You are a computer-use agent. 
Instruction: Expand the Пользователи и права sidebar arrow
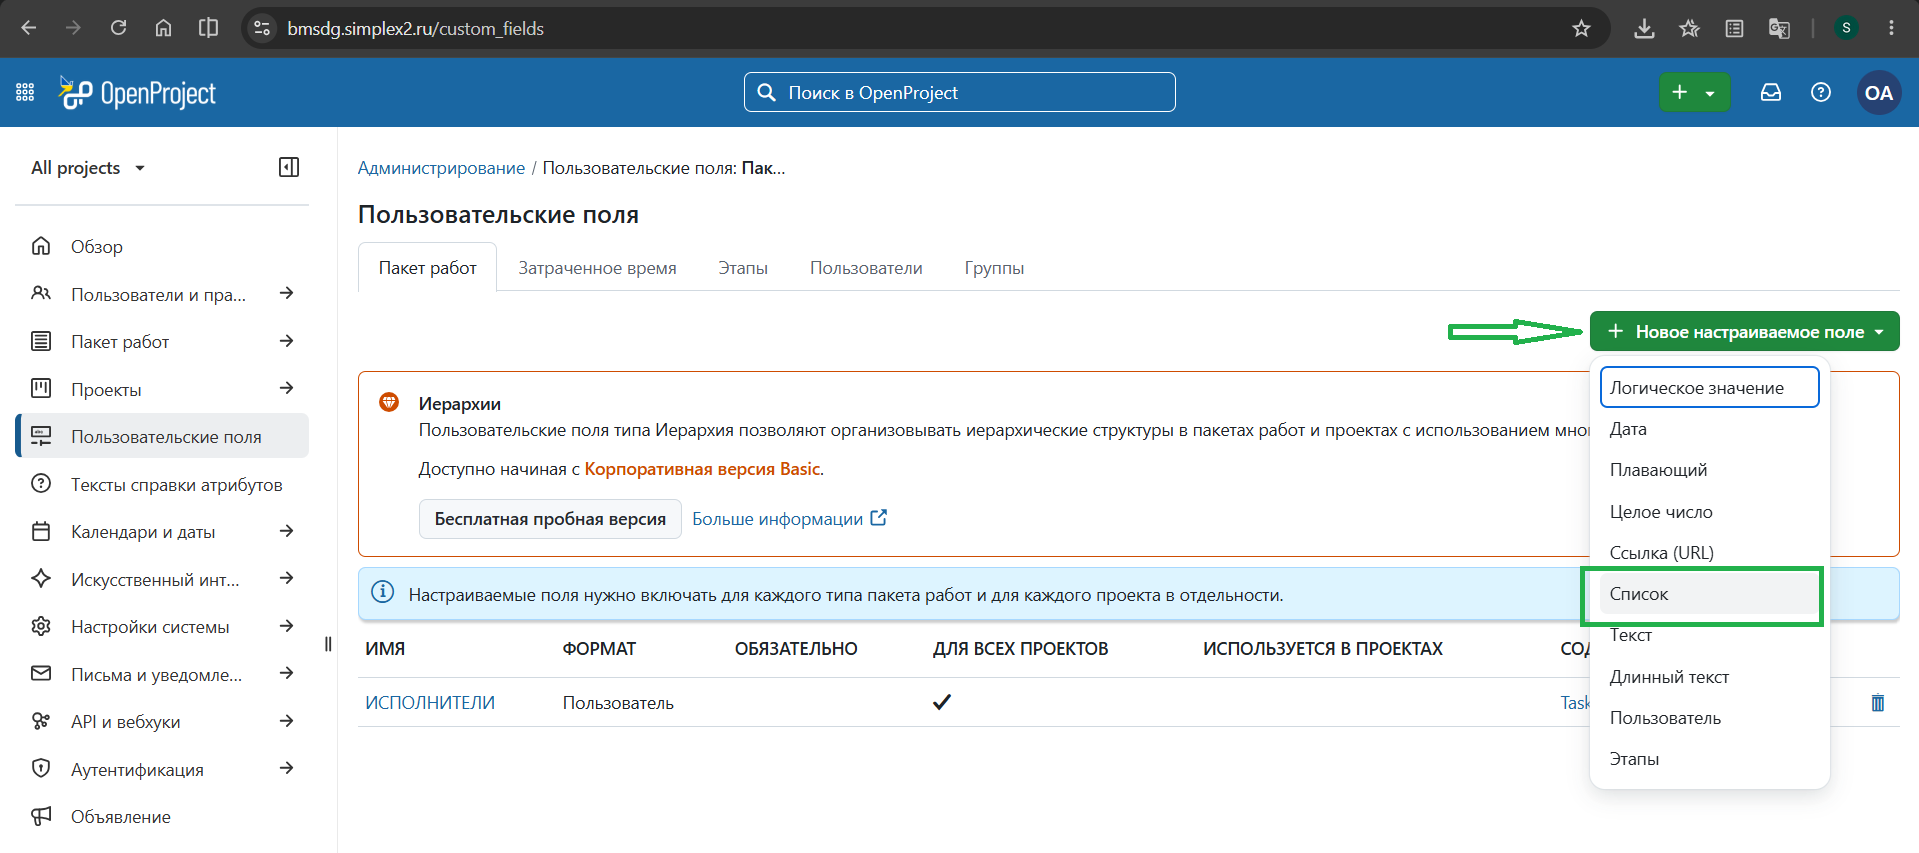click(x=287, y=294)
